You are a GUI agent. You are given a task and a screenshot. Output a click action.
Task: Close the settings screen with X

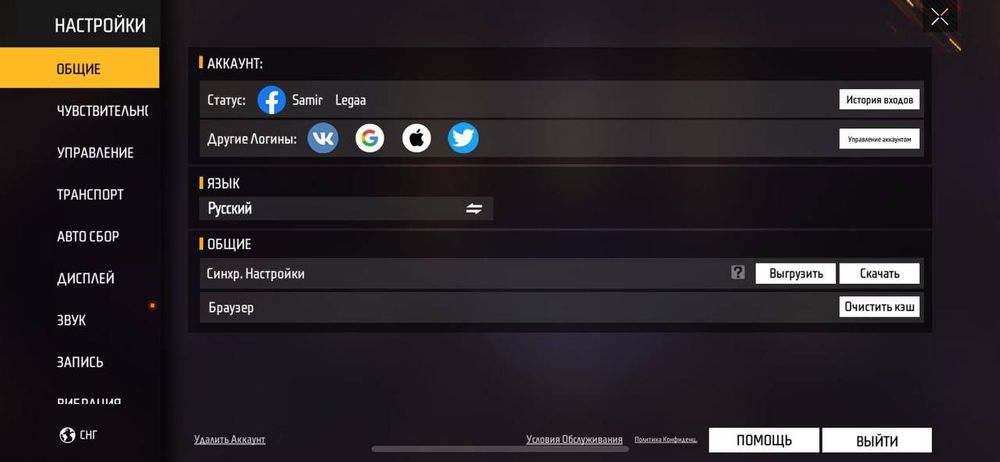939,17
